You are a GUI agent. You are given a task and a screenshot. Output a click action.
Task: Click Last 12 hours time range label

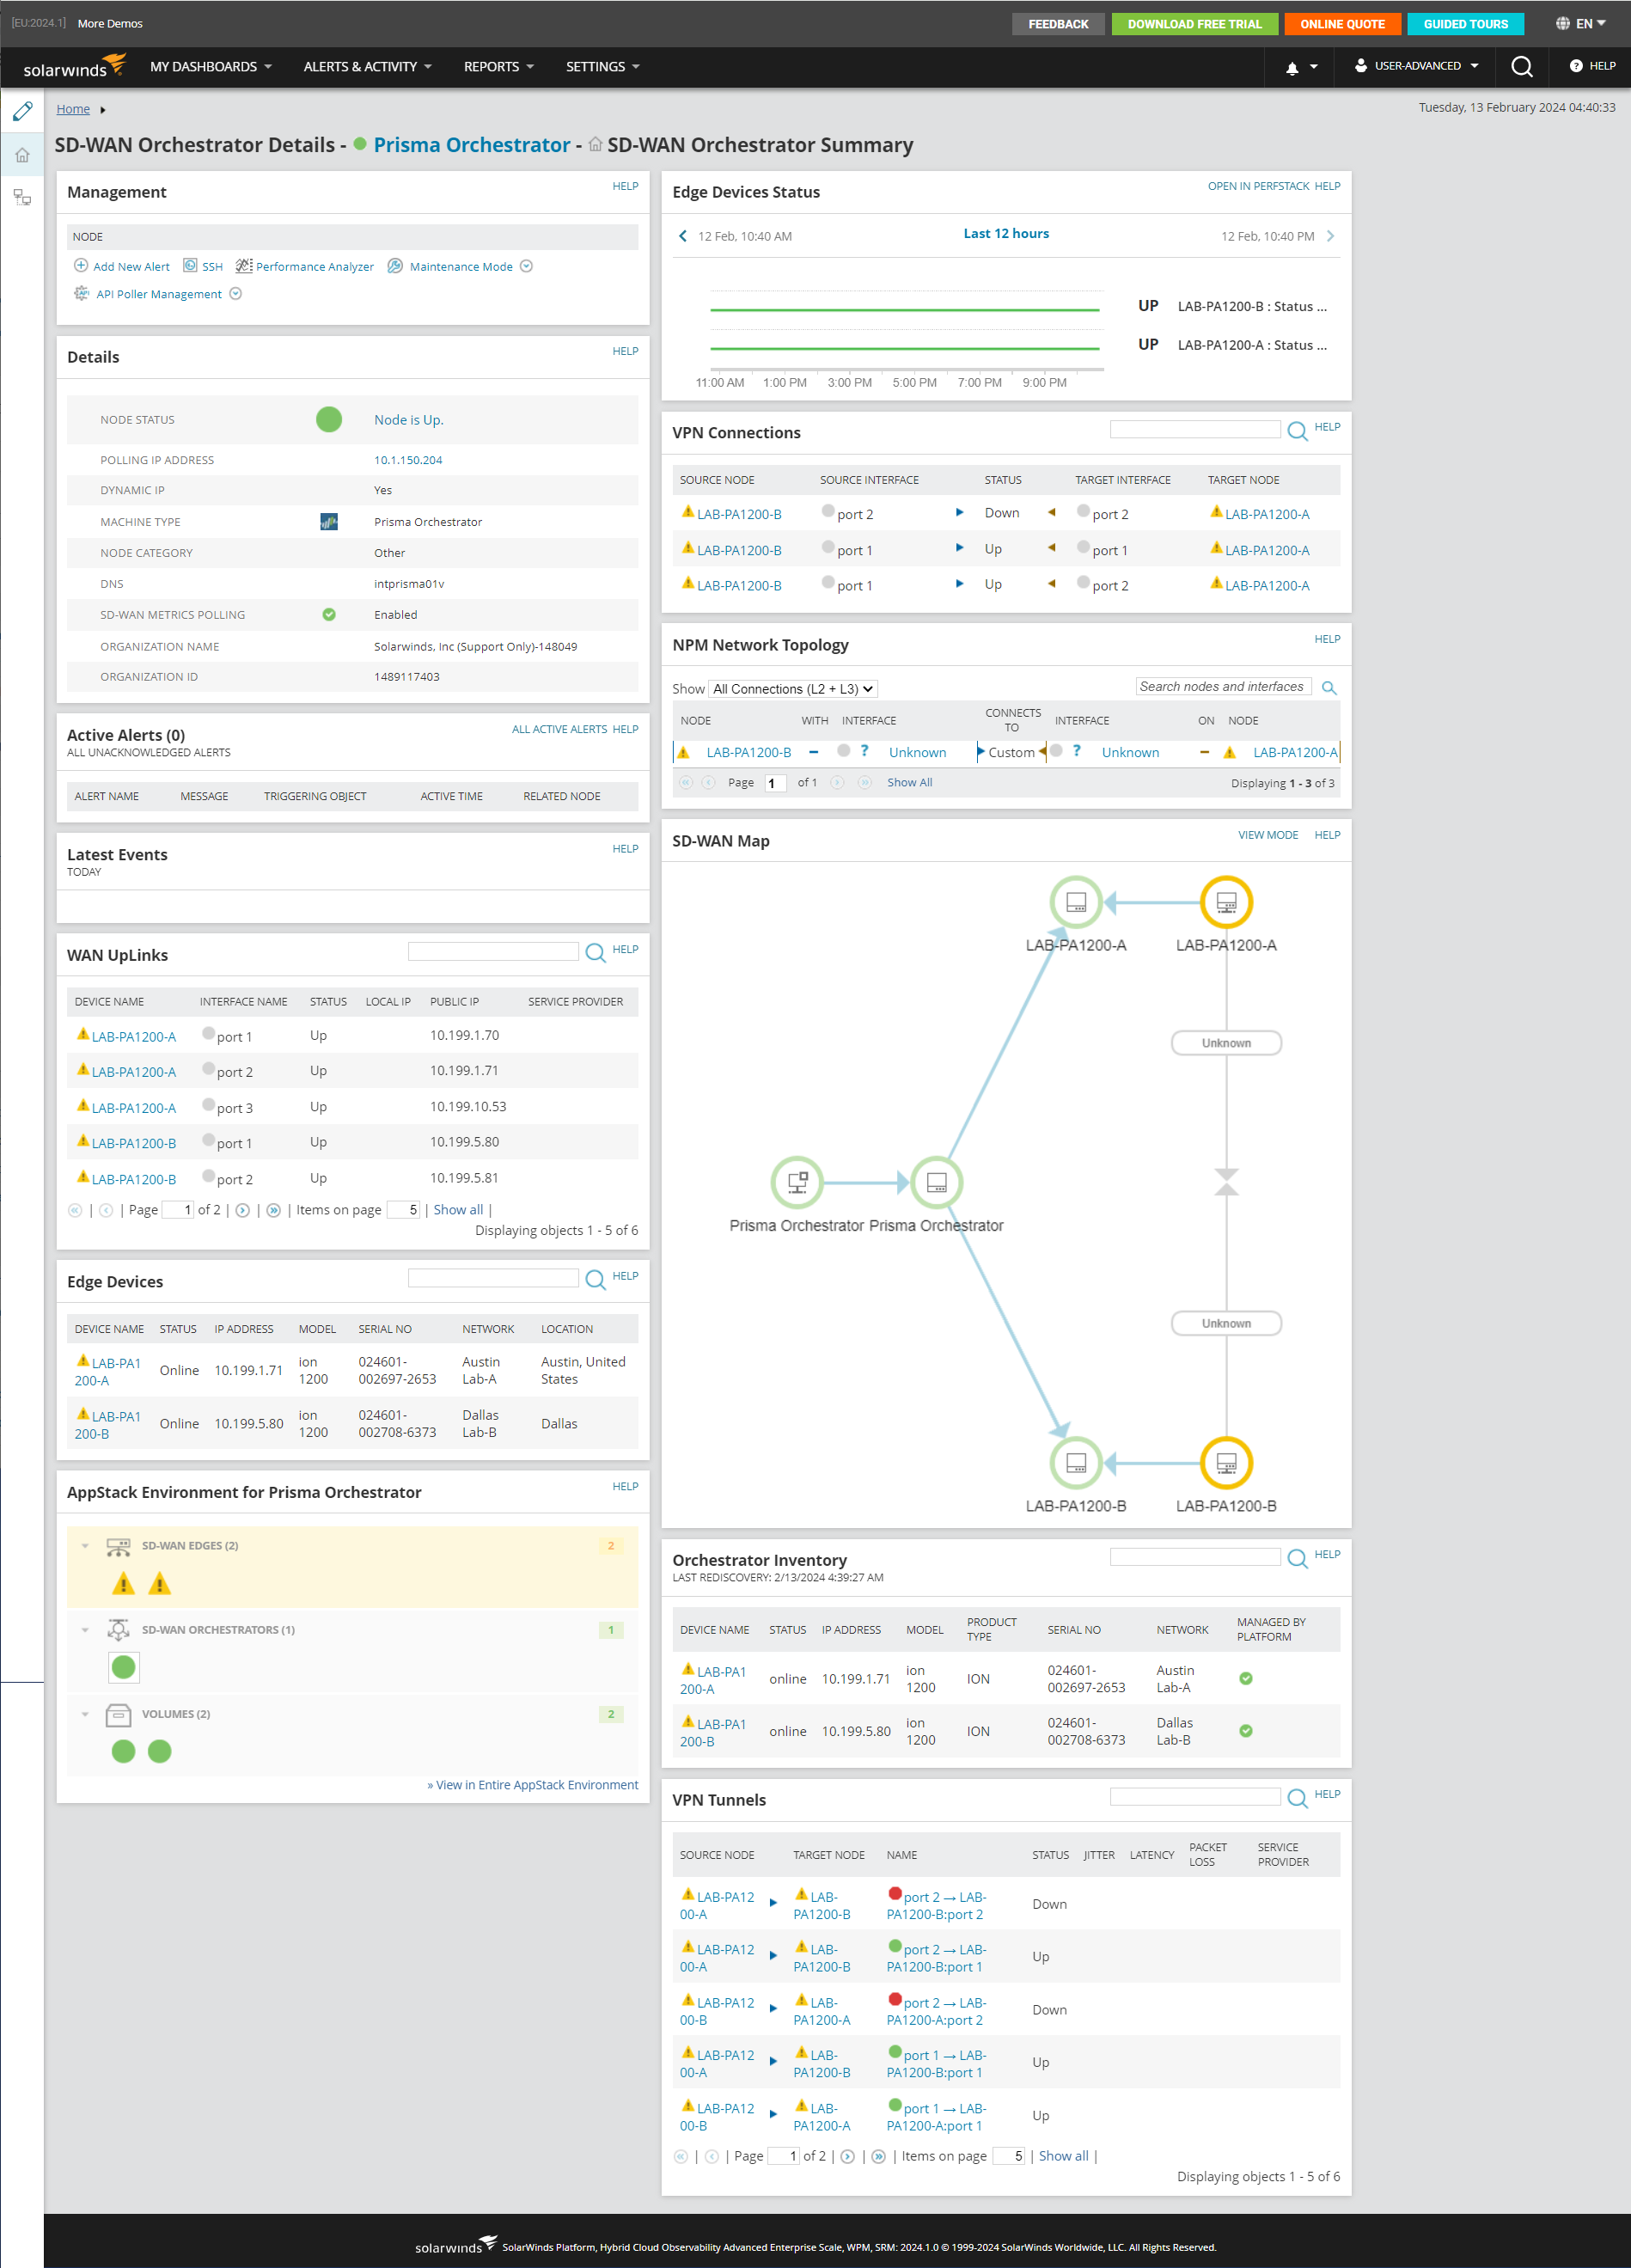pos(1006,233)
